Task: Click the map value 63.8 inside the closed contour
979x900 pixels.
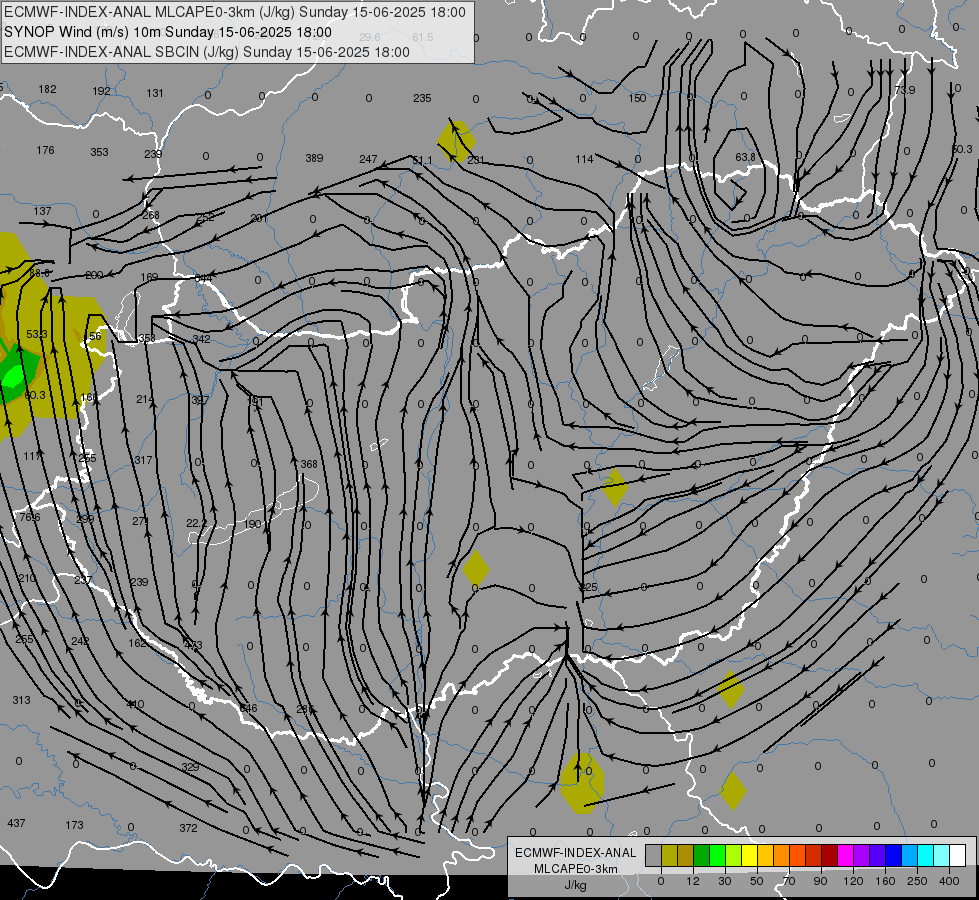Action: tap(745, 157)
